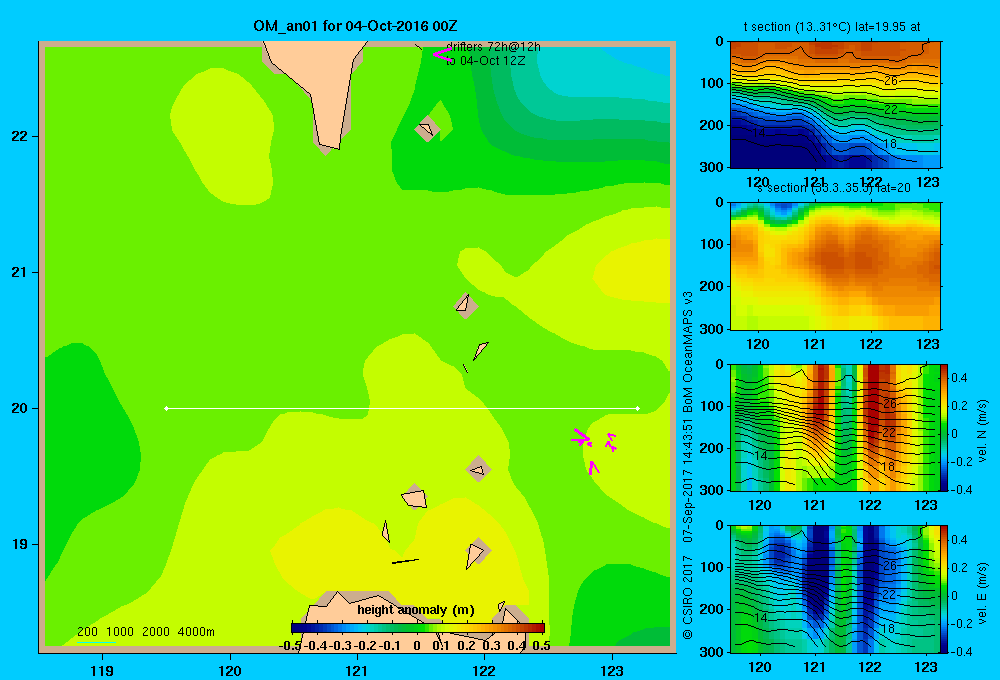Click latitude label 19 on main map axis
1000x680 pixels.
(x=20, y=544)
